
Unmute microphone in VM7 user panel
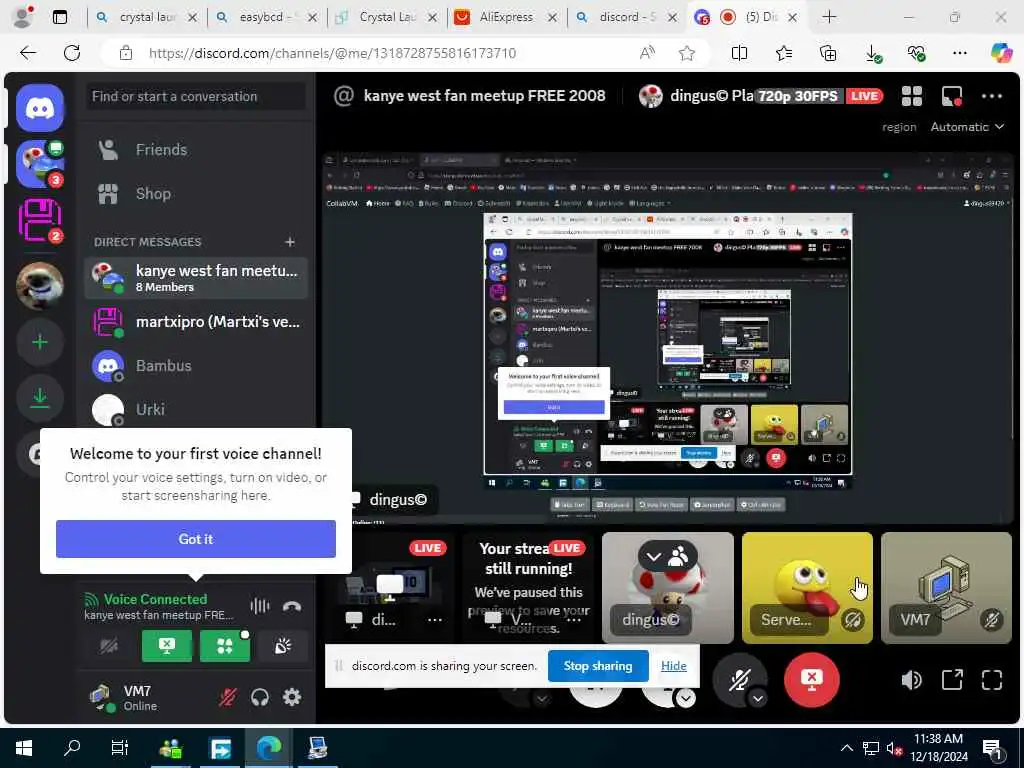pos(228,697)
